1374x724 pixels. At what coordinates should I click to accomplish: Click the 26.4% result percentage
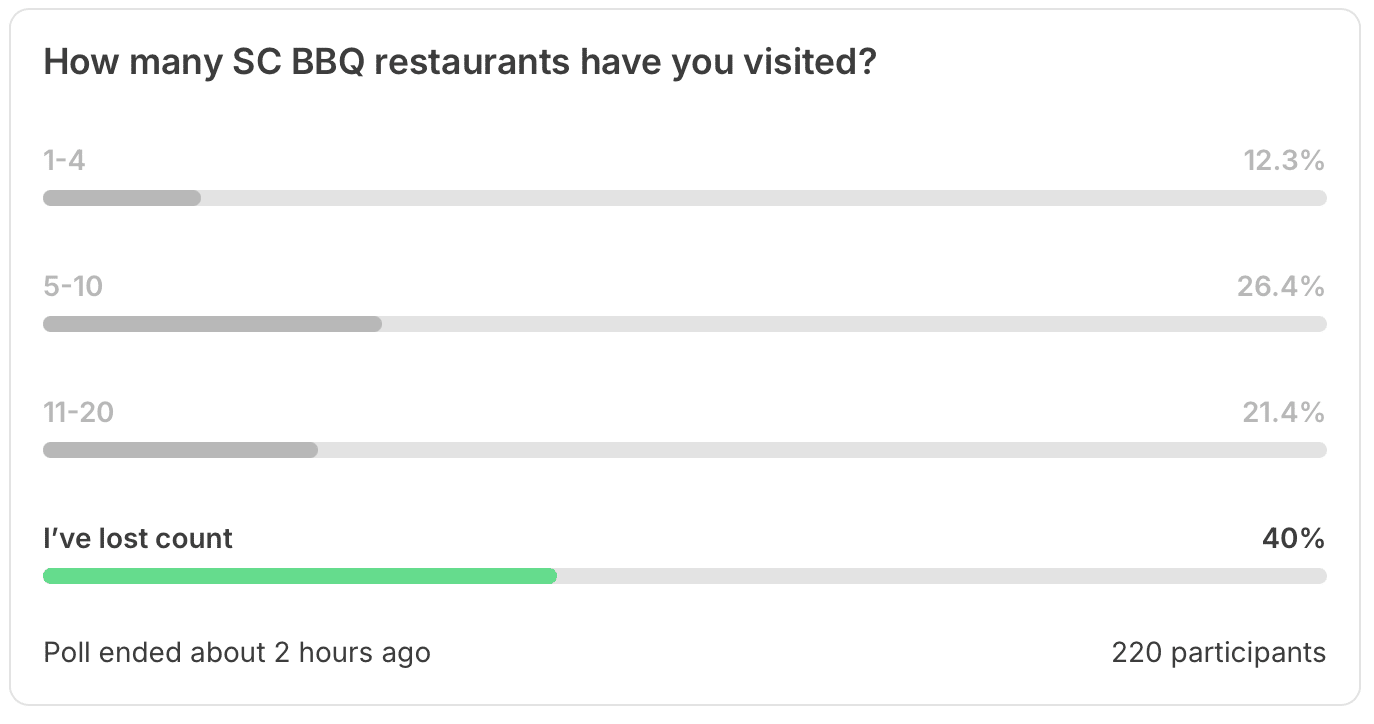1281,287
